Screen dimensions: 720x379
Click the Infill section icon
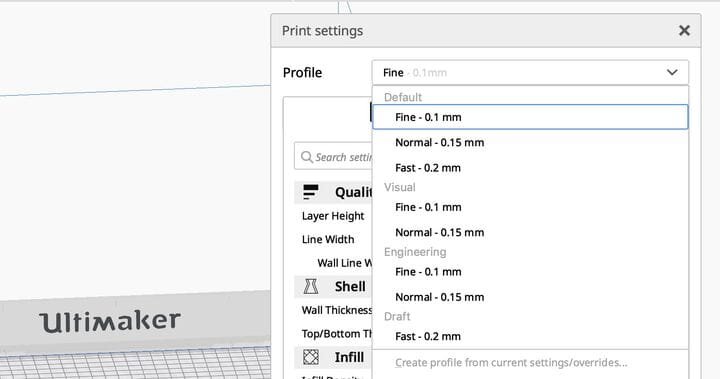click(311, 357)
